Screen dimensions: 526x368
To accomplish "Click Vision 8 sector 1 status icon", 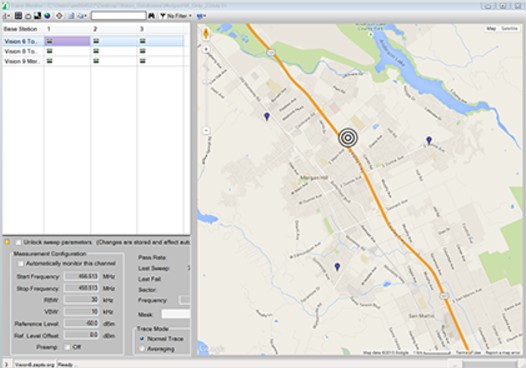I will coord(50,51).
